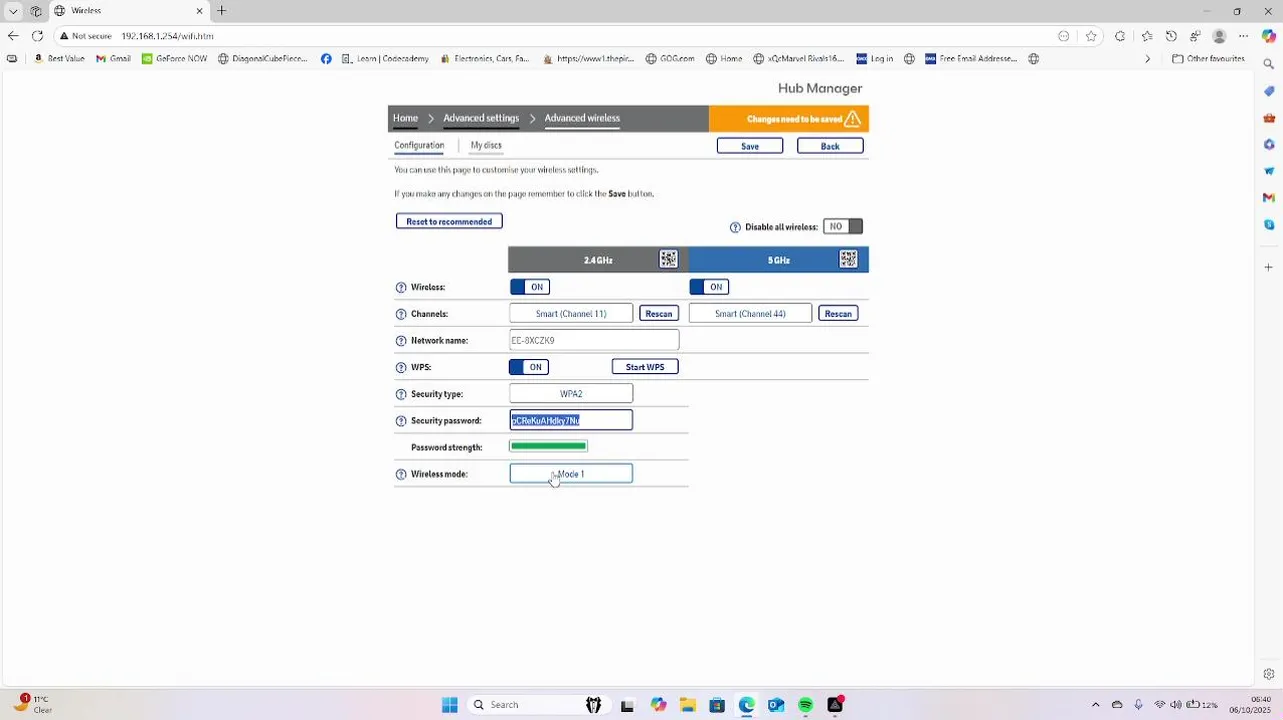Show more bookmarks chevron
This screenshot has height=720, width=1283.
[x=1147, y=59]
